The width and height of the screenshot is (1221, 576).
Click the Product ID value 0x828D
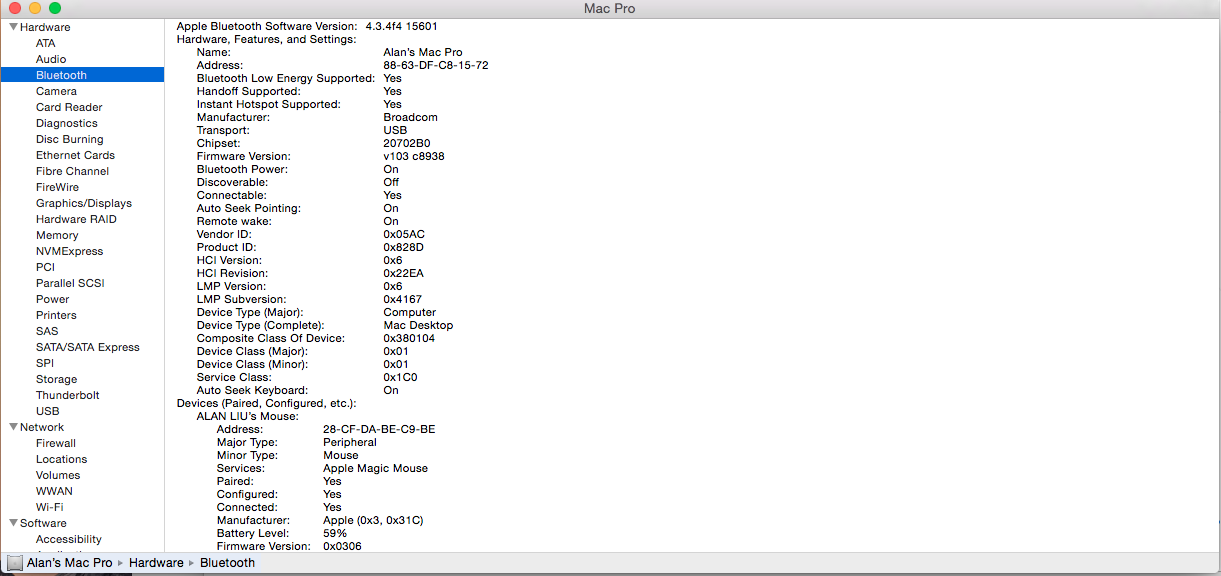coord(404,247)
